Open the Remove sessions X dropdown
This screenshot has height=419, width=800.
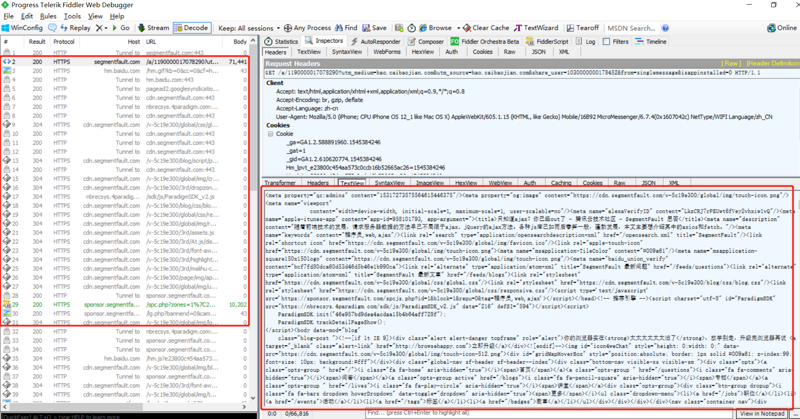click(102, 28)
